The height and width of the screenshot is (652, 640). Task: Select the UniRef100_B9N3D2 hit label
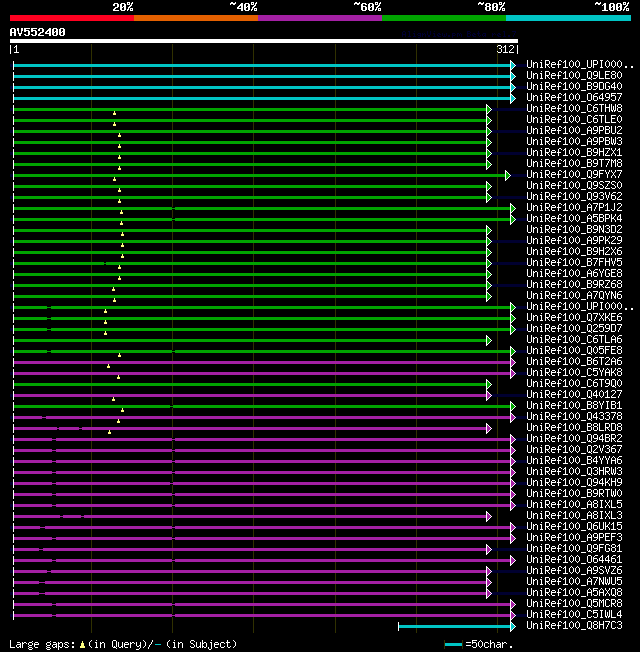pos(574,229)
